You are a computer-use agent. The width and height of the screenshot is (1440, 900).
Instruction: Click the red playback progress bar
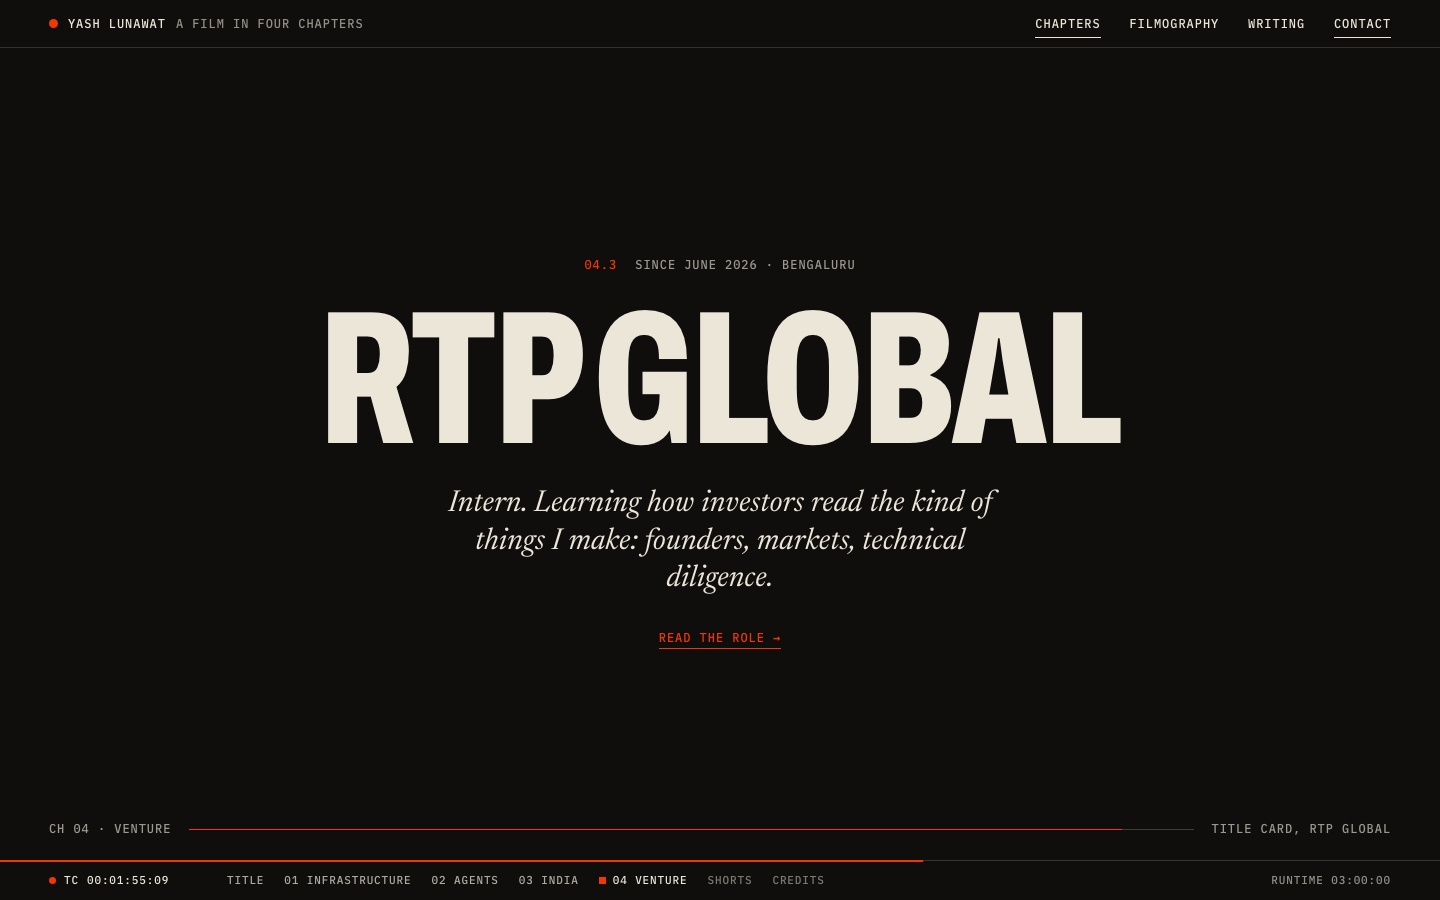(x=461, y=860)
